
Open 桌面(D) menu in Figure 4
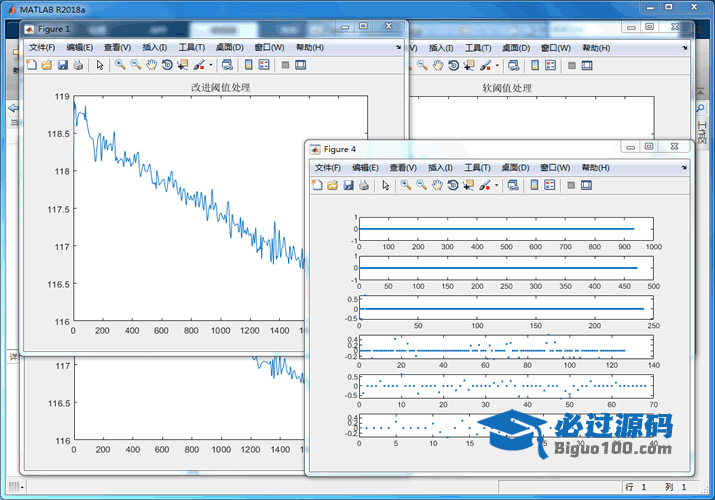(x=516, y=168)
